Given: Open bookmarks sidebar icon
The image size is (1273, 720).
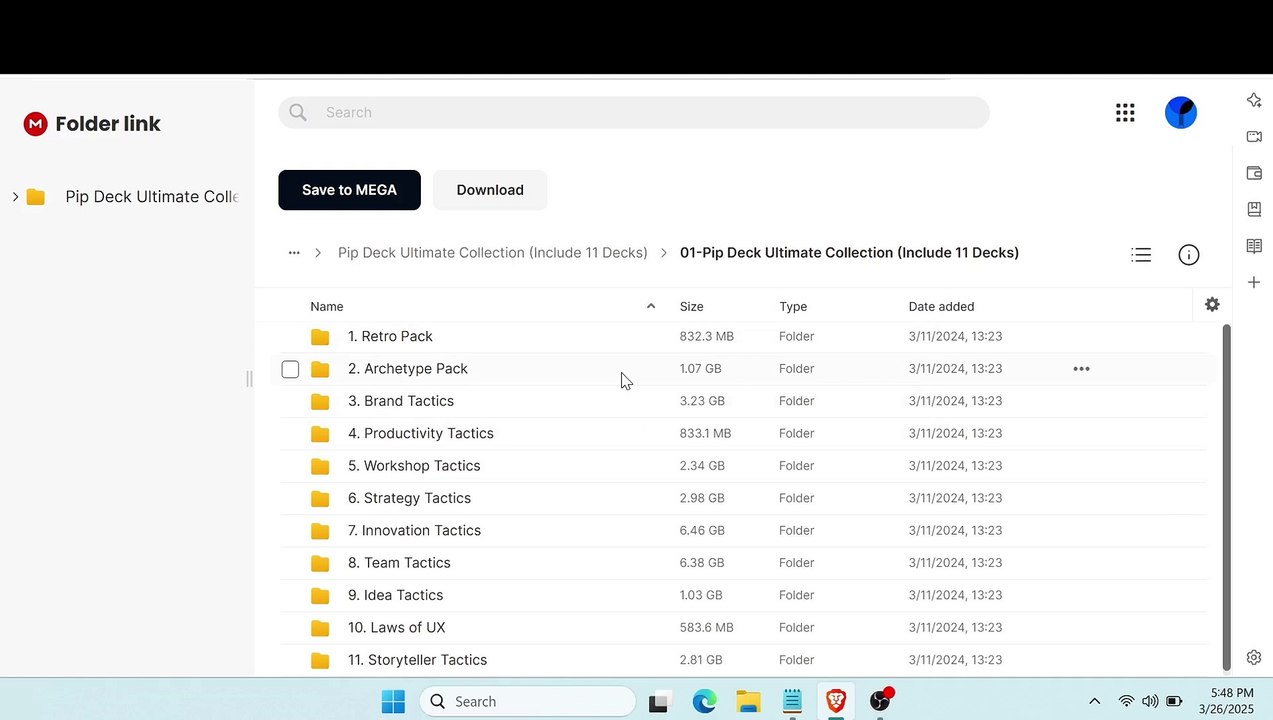Looking at the screenshot, I should tap(1254, 209).
